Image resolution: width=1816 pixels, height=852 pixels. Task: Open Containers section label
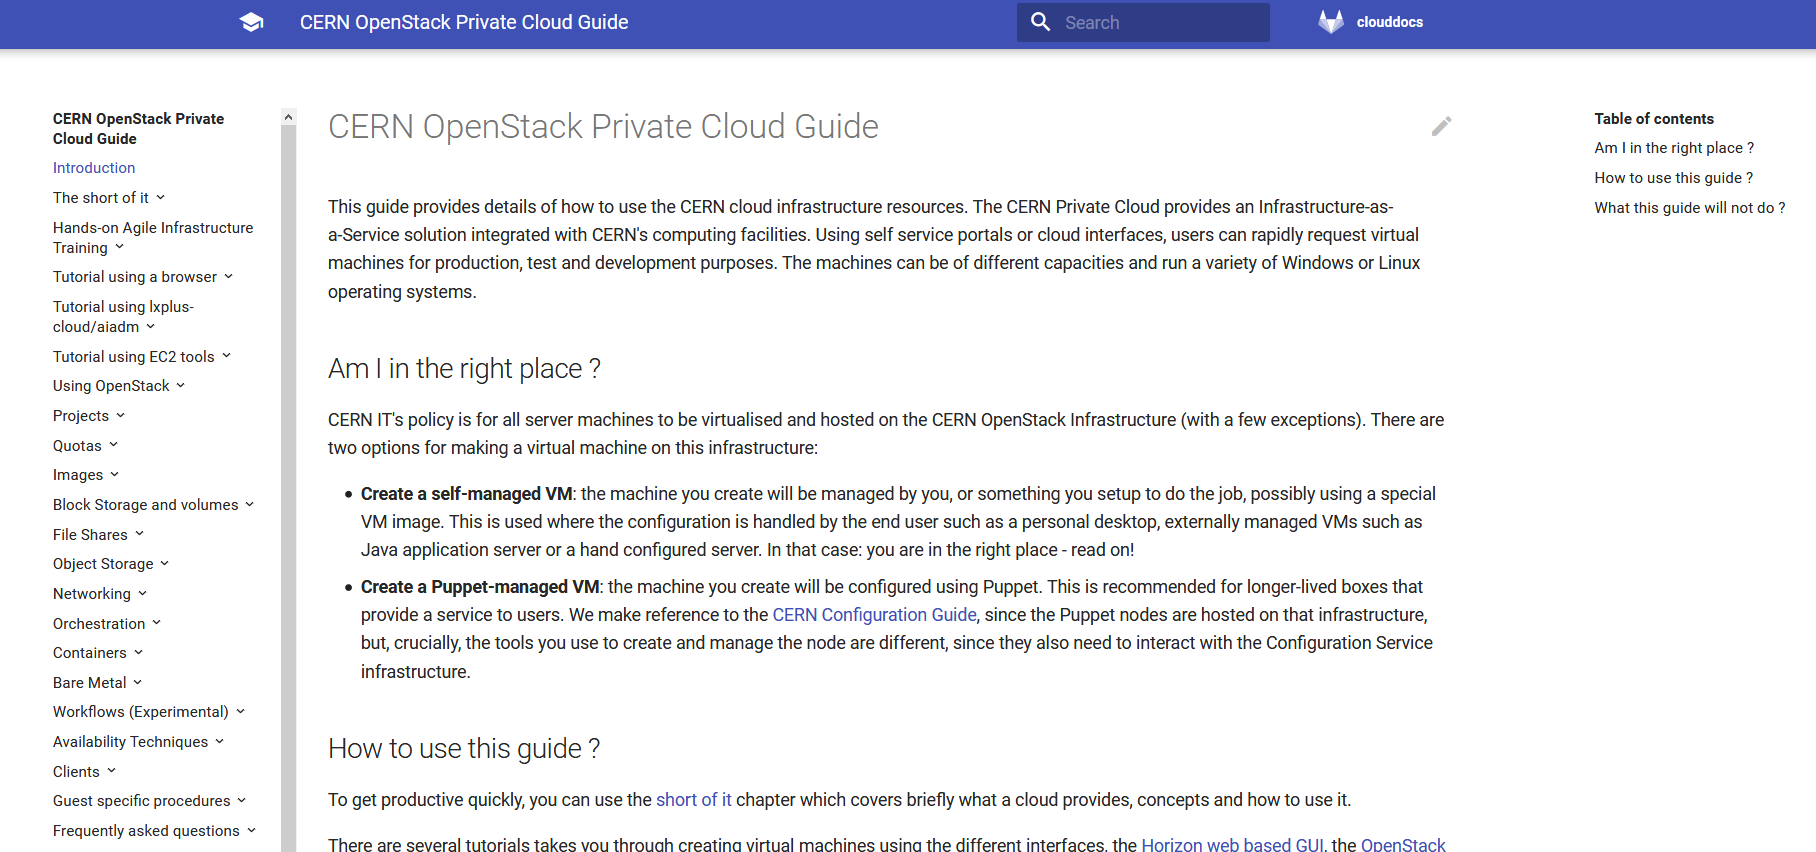(x=90, y=653)
